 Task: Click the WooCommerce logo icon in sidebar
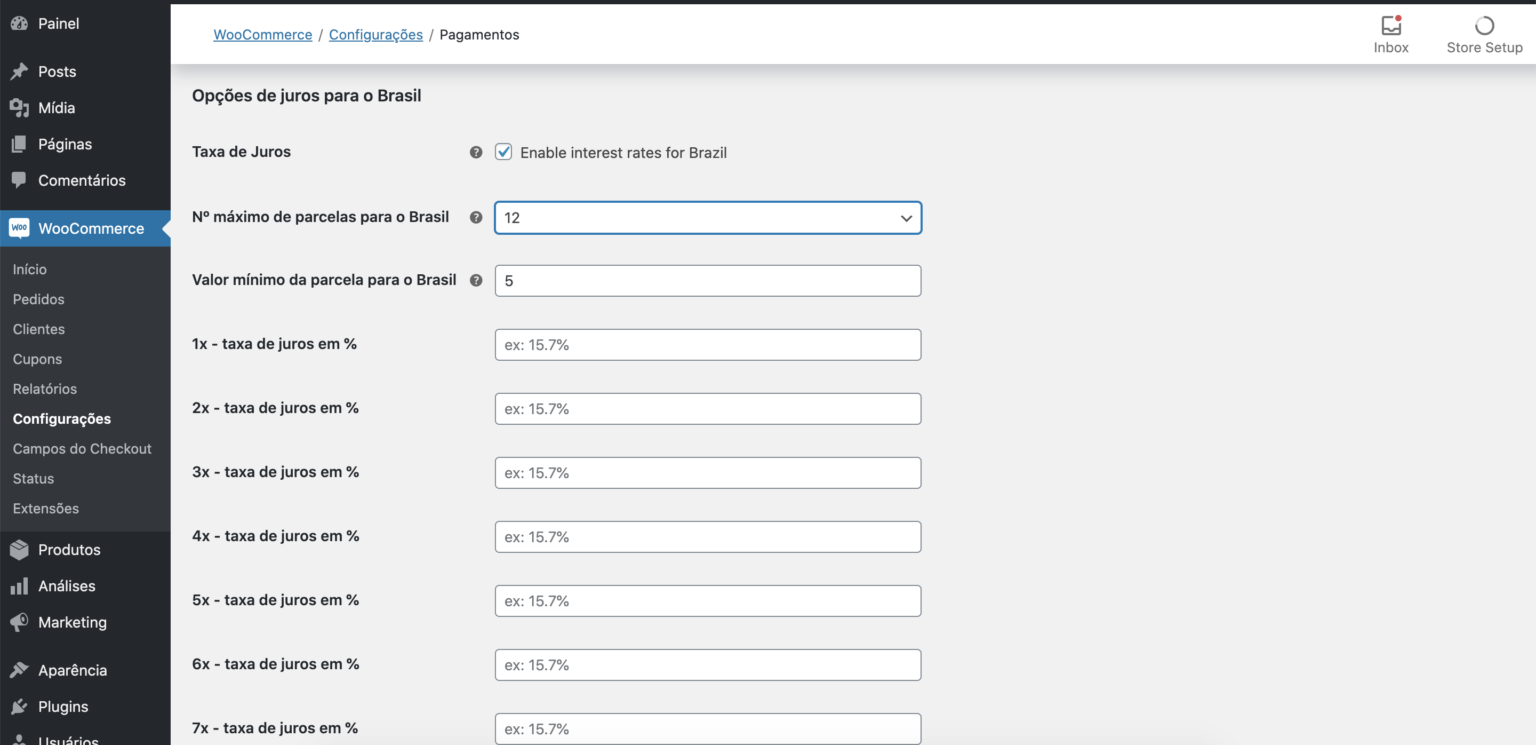click(19, 228)
